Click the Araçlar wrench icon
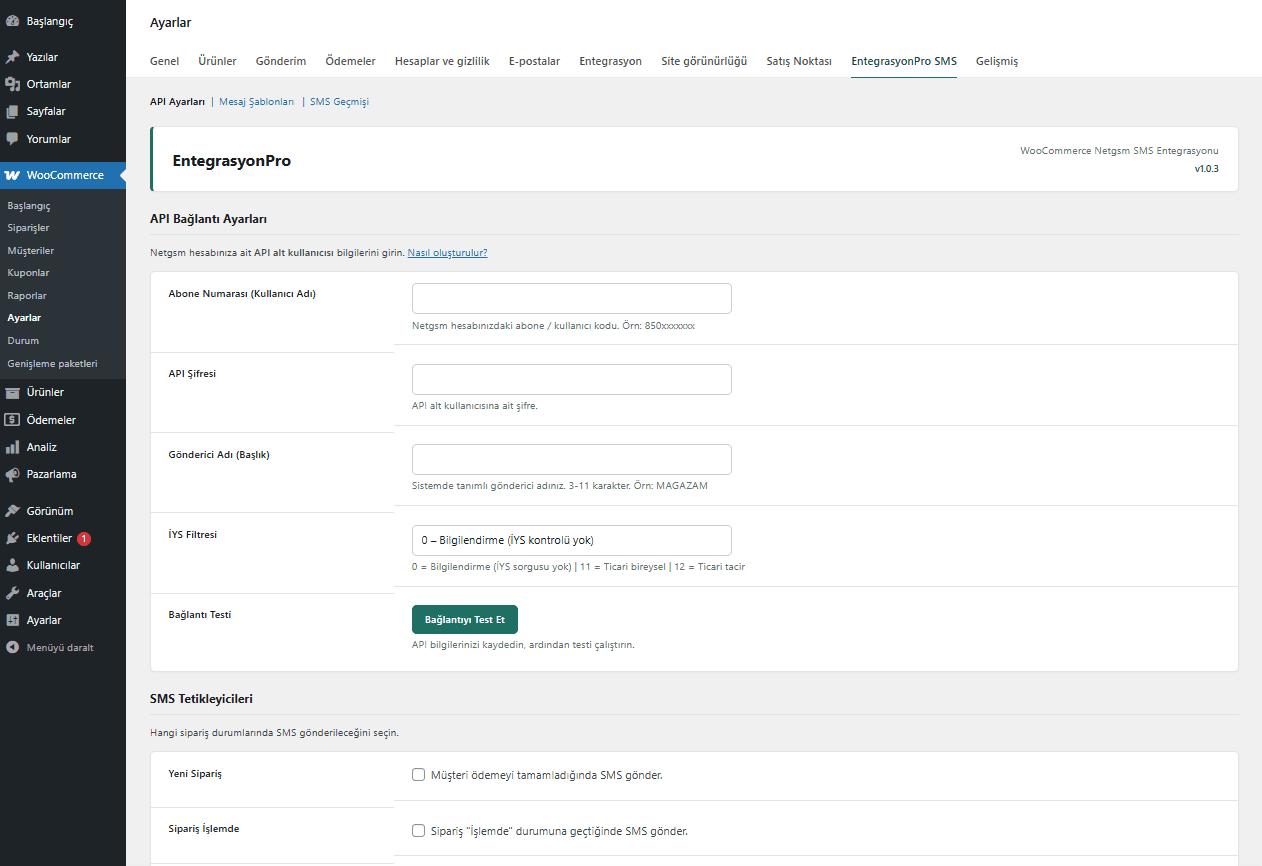The width and height of the screenshot is (1262, 866). 12,593
